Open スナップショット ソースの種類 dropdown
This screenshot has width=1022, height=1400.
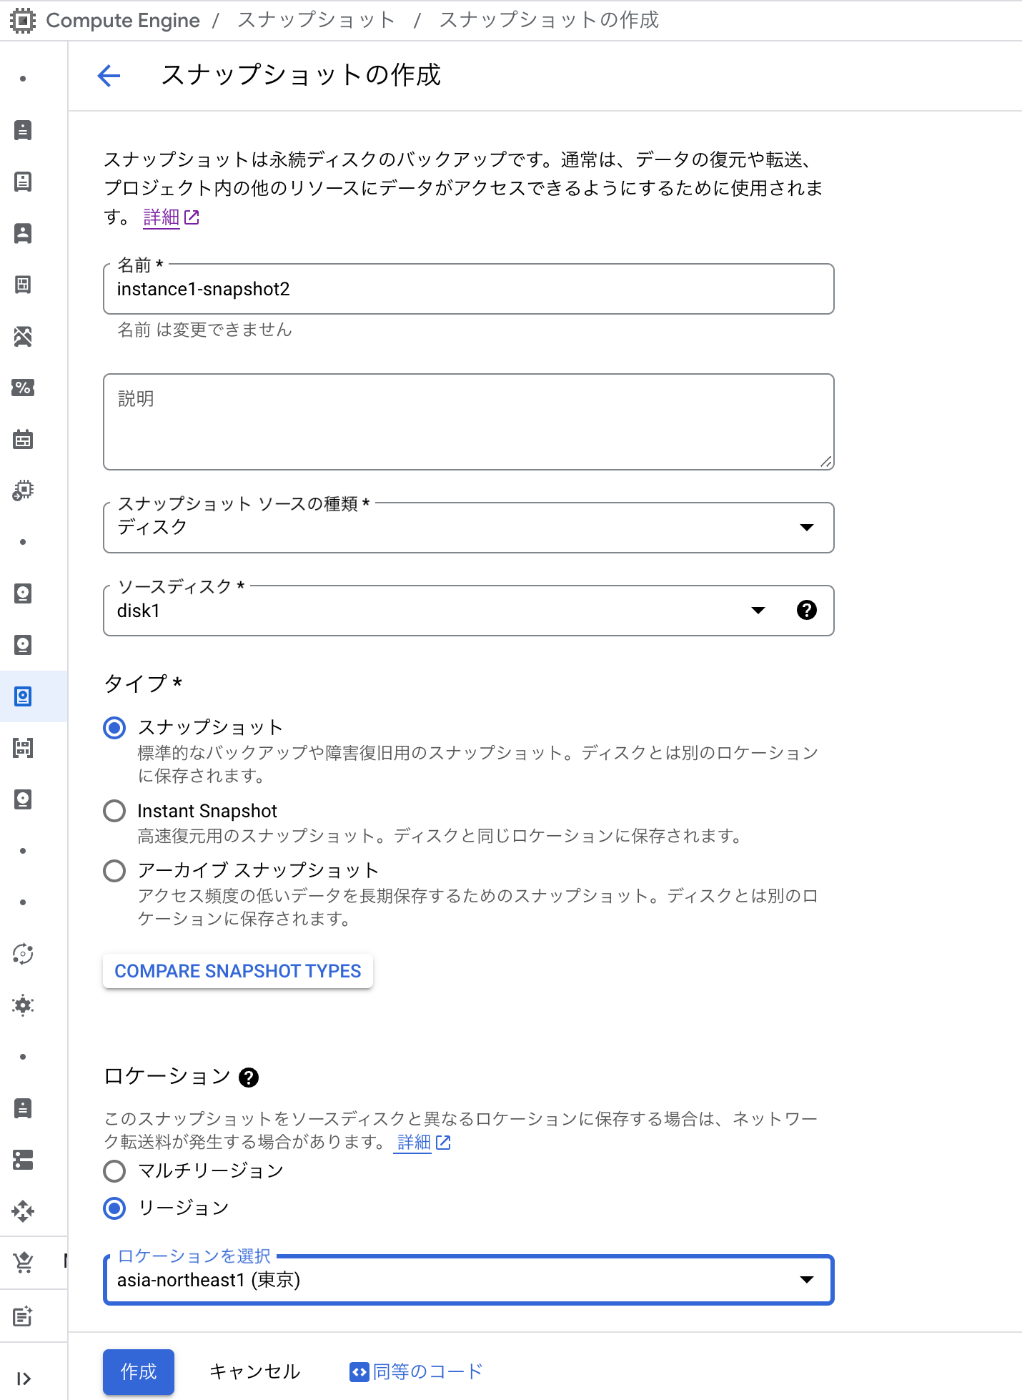[x=469, y=527]
